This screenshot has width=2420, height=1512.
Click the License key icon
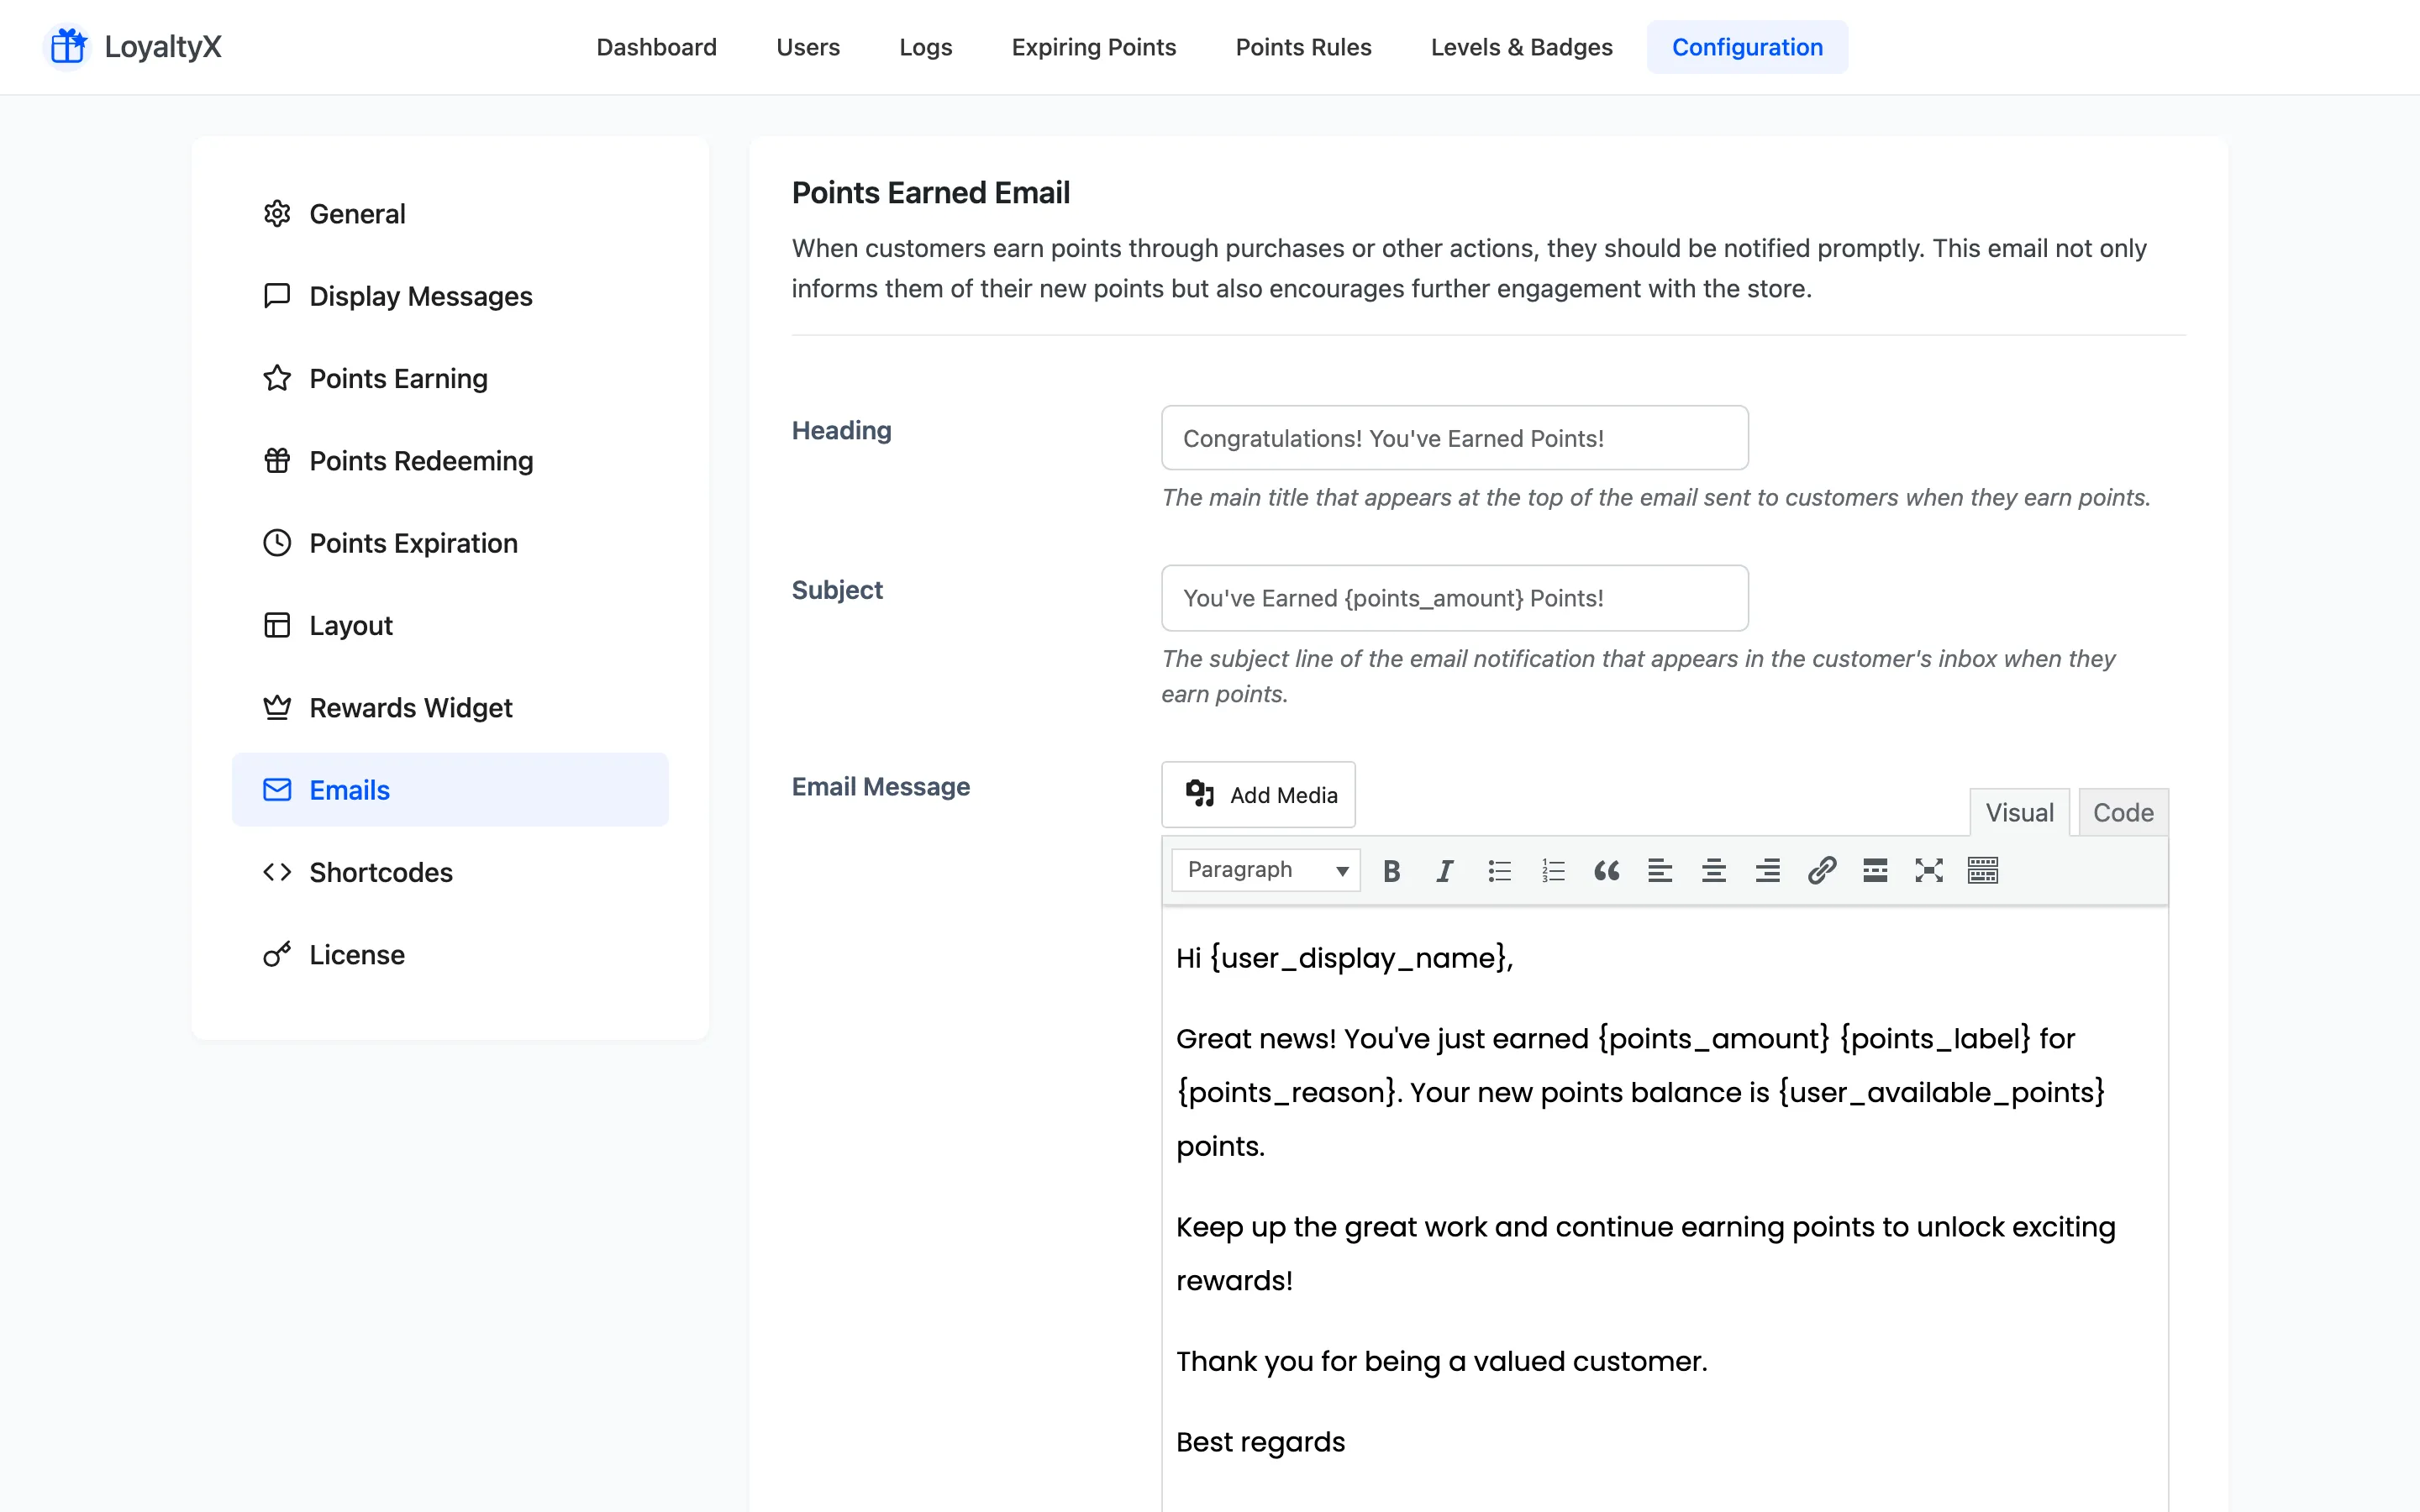tap(277, 954)
